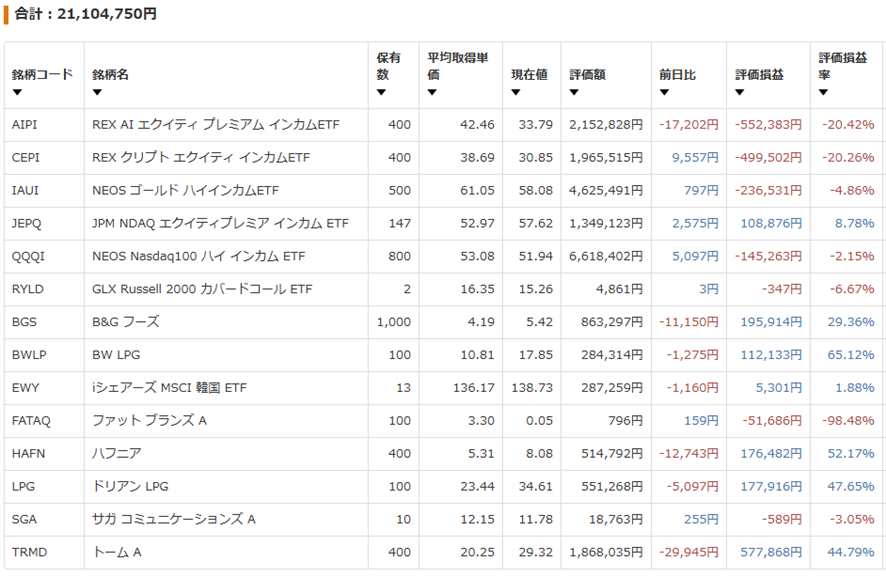886x577 pixels.
Task: Select the B&G フーズ stock name
Action: tap(125, 322)
